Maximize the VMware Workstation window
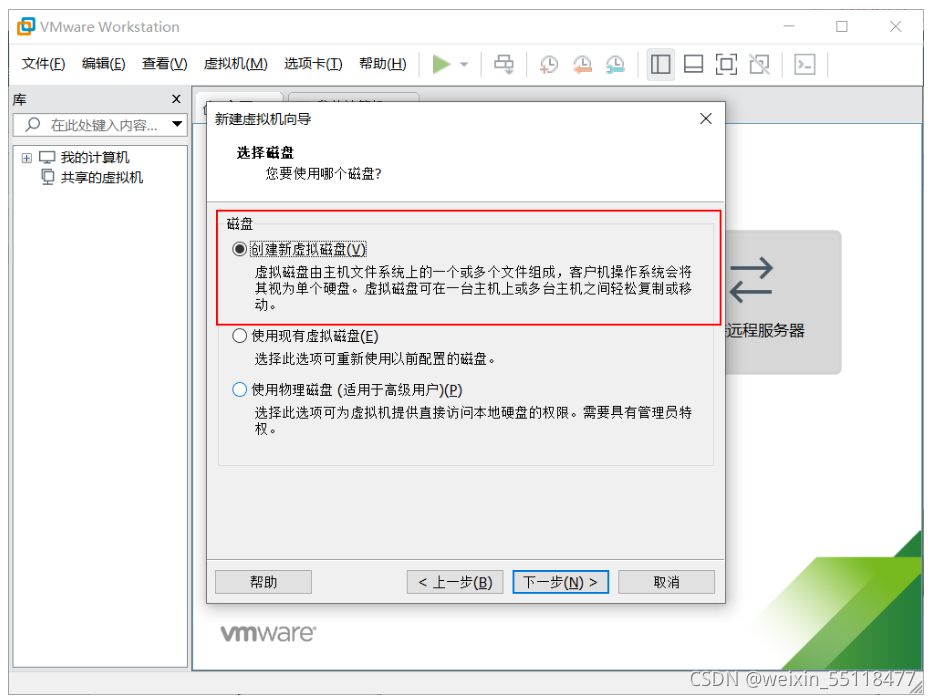The width and height of the screenshot is (931, 699). (841, 27)
